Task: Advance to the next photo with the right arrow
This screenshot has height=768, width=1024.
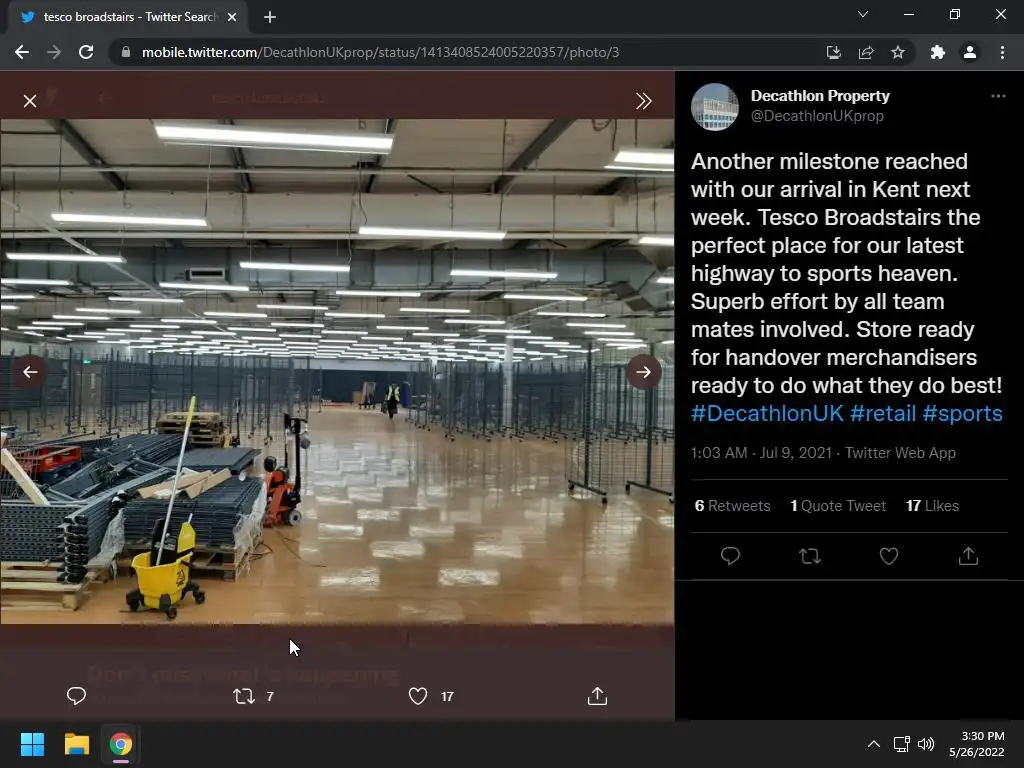Action: tap(643, 372)
